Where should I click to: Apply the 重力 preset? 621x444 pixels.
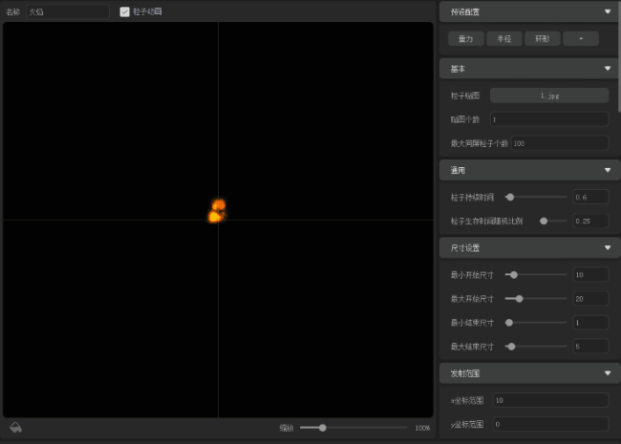click(465, 39)
